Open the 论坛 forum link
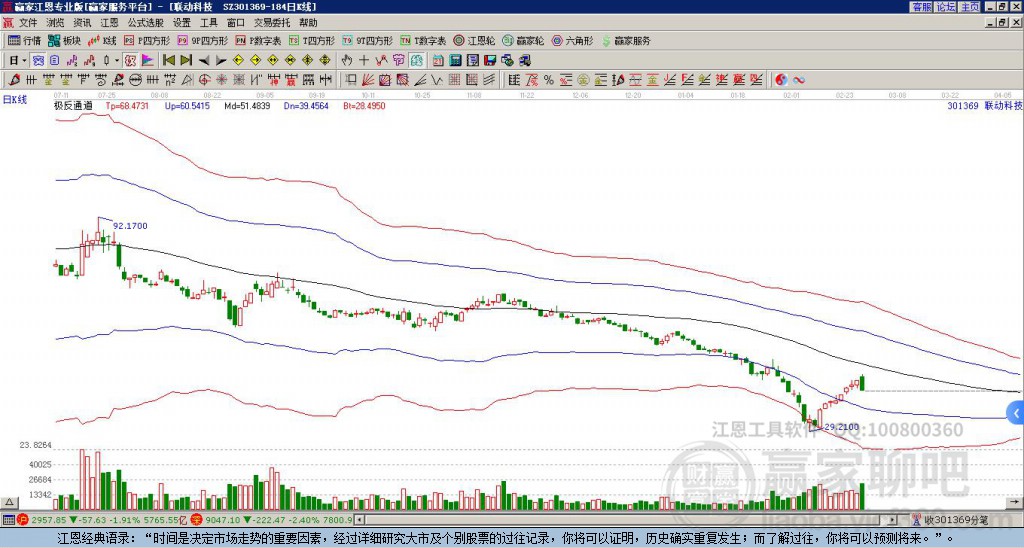The width and height of the screenshot is (1024, 548). click(945, 7)
